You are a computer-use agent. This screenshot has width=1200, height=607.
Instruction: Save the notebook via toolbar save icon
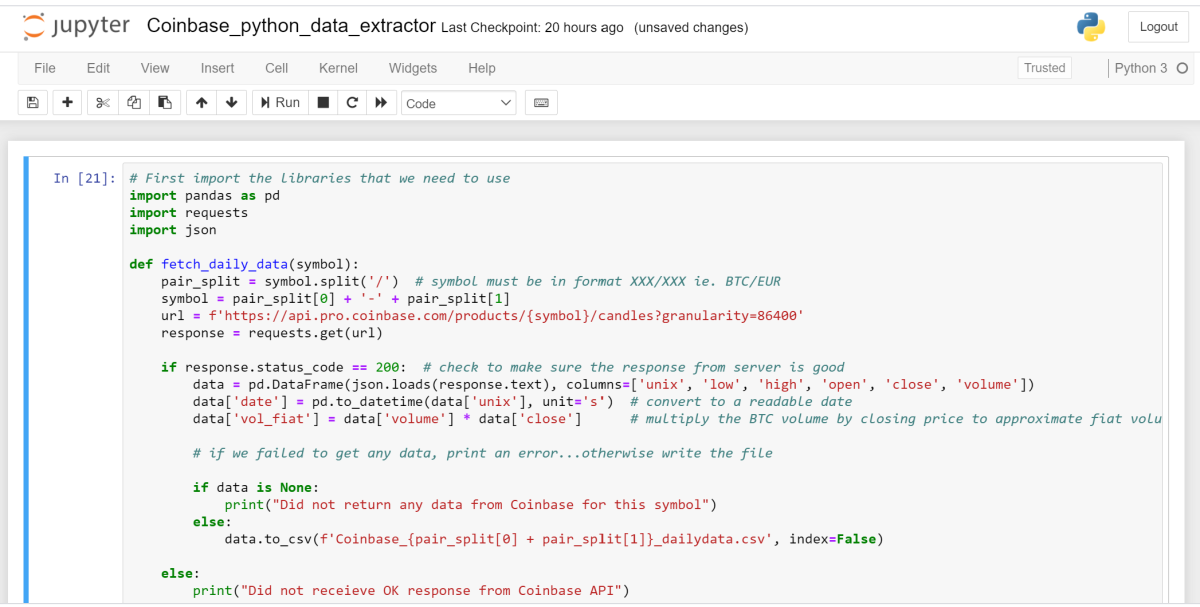[32, 102]
